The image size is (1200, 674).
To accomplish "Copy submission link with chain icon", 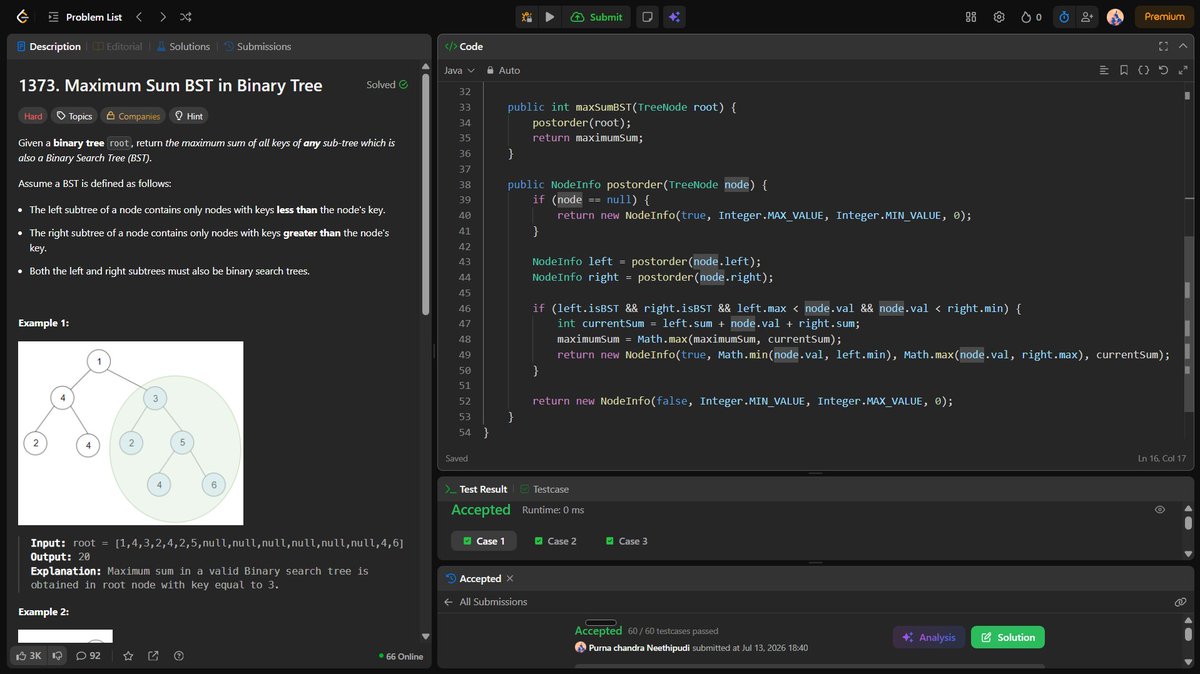I will click(1181, 602).
